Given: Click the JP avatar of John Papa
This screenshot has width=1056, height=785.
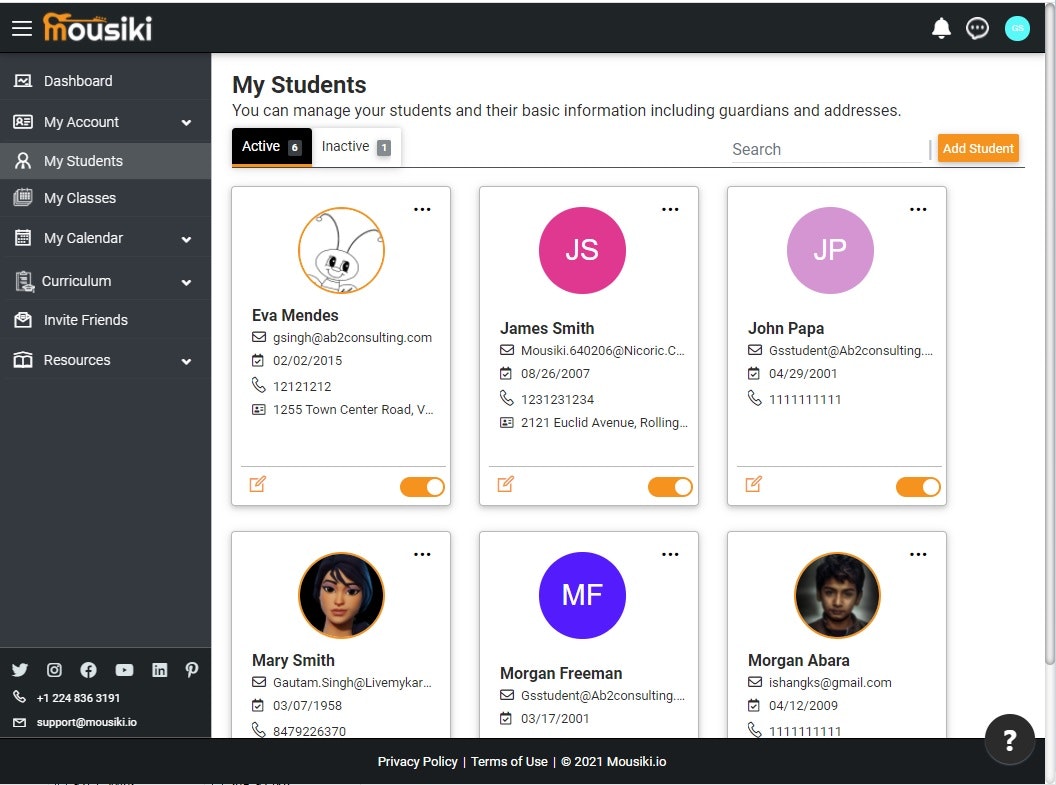Looking at the screenshot, I should [x=830, y=250].
